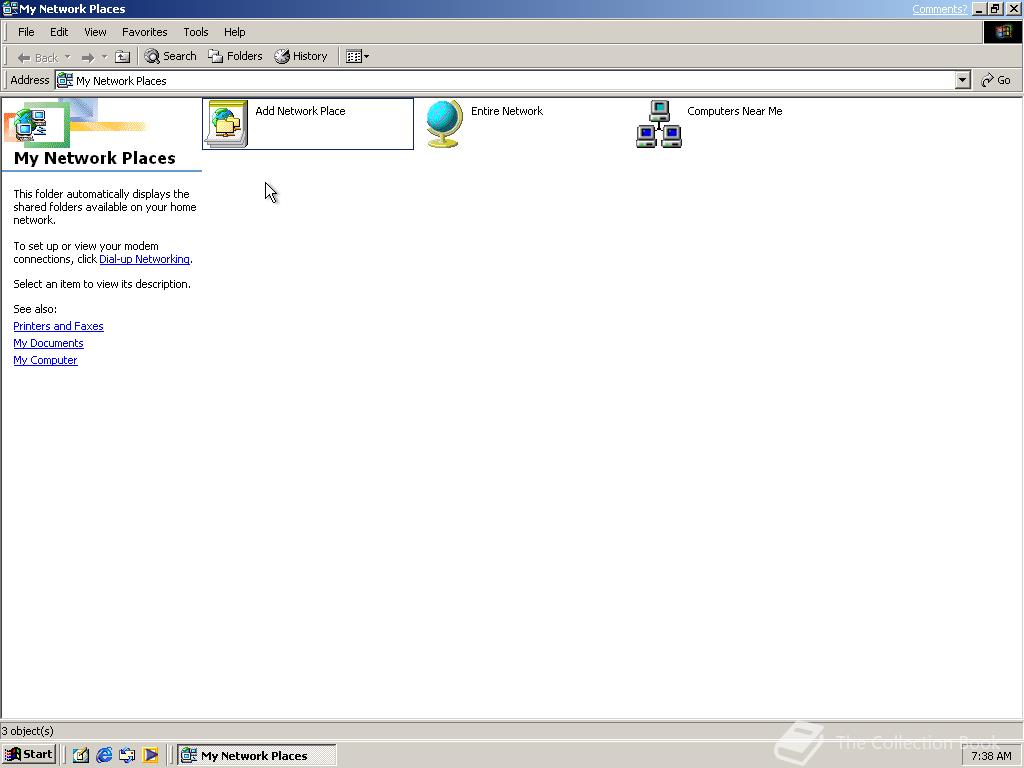Follow the Dial-up Networking link
The height and width of the screenshot is (768, 1024).
[x=144, y=259]
